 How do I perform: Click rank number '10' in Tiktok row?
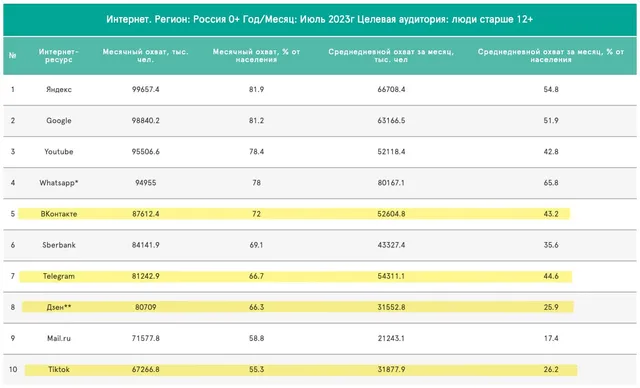pos(13,369)
